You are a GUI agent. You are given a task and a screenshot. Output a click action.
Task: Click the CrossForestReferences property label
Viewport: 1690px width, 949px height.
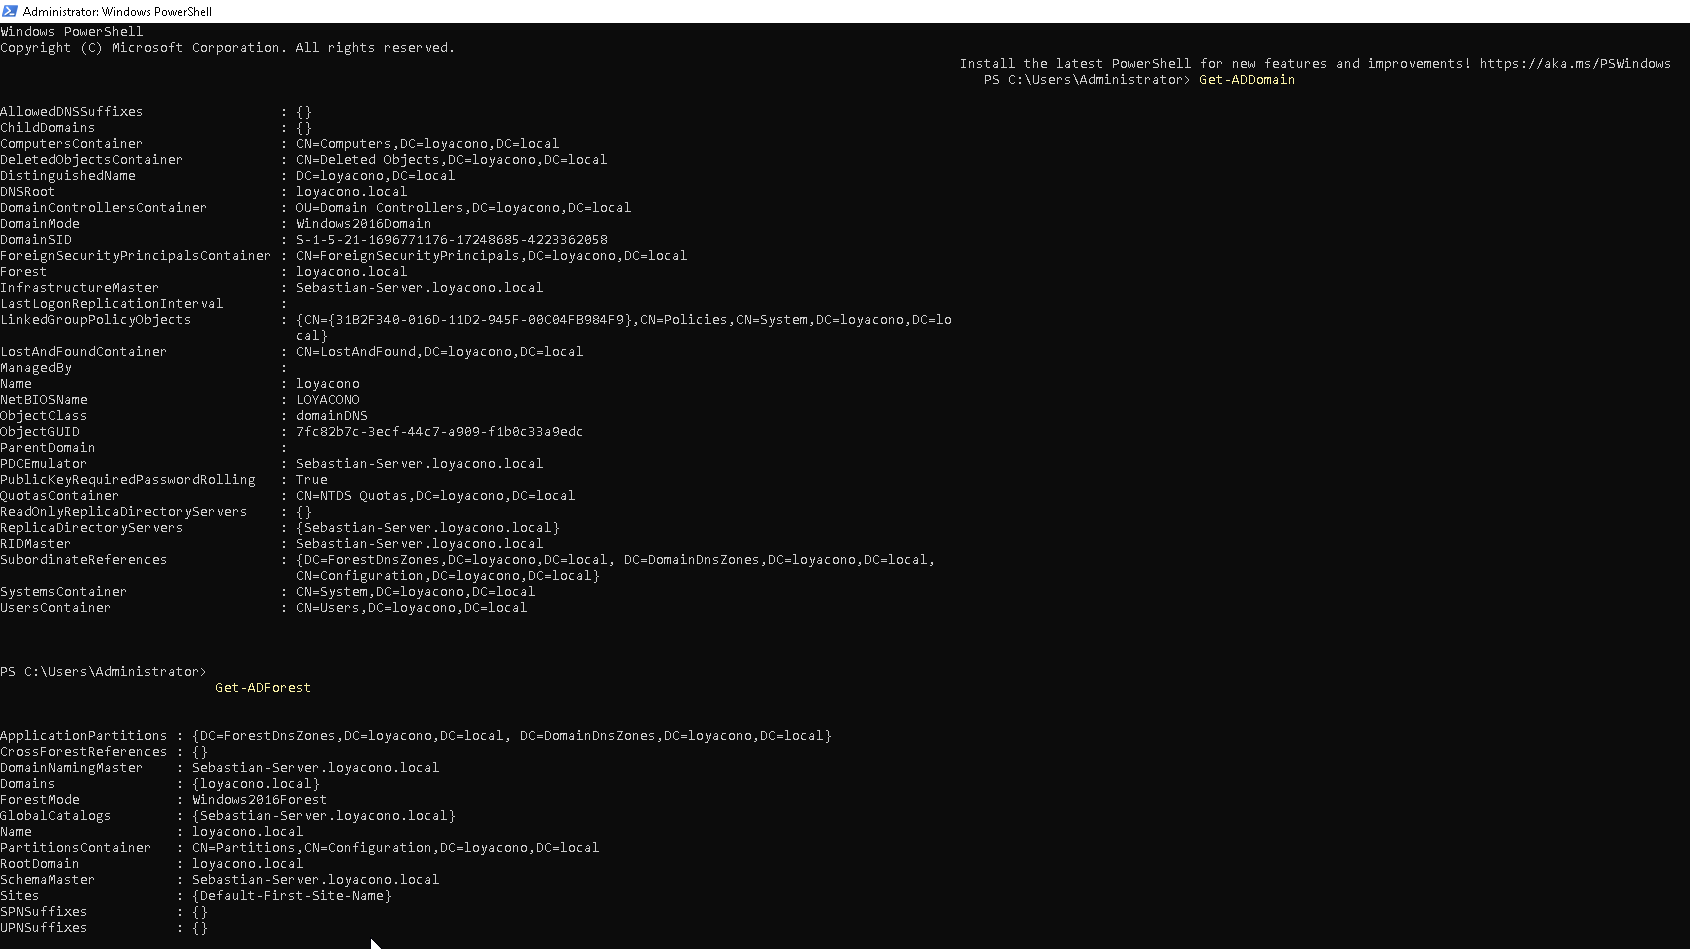coord(84,752)
